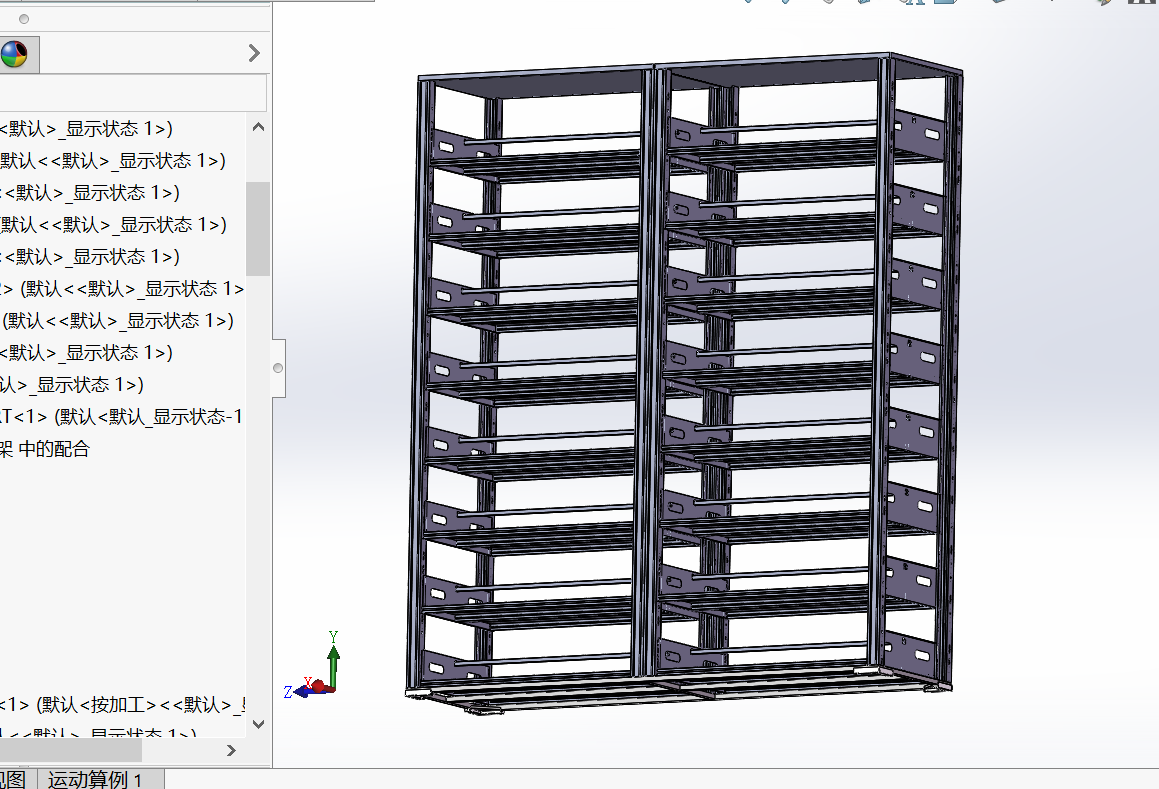Select row beginning '认>_显示状态 1>)'
The image size is (1159, 789).
[72, 385]
